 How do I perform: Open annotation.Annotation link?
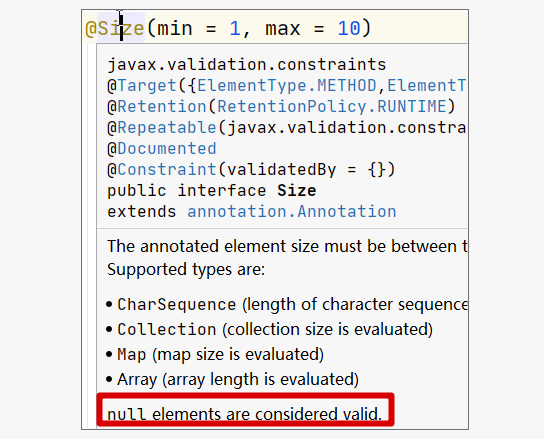point(292,211)
